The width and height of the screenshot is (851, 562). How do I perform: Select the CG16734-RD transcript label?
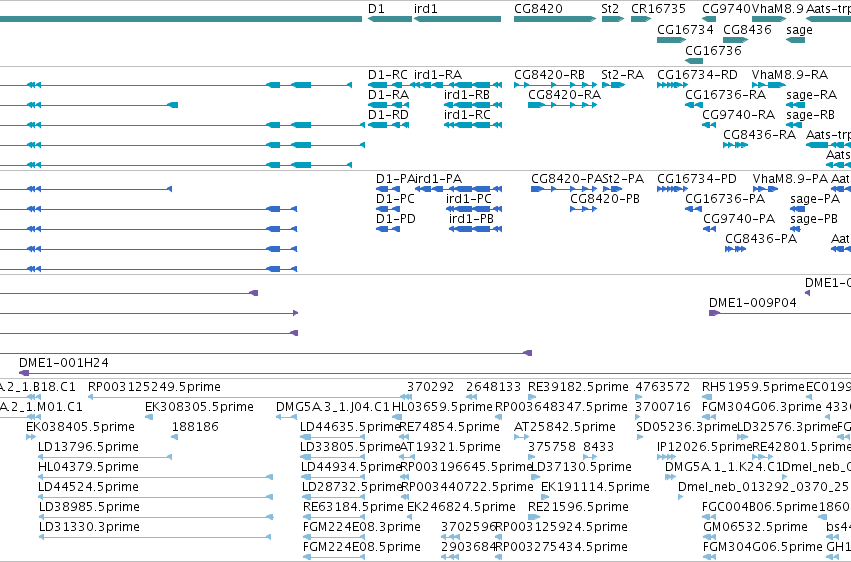pyautogui.click(x=697, y=75)
